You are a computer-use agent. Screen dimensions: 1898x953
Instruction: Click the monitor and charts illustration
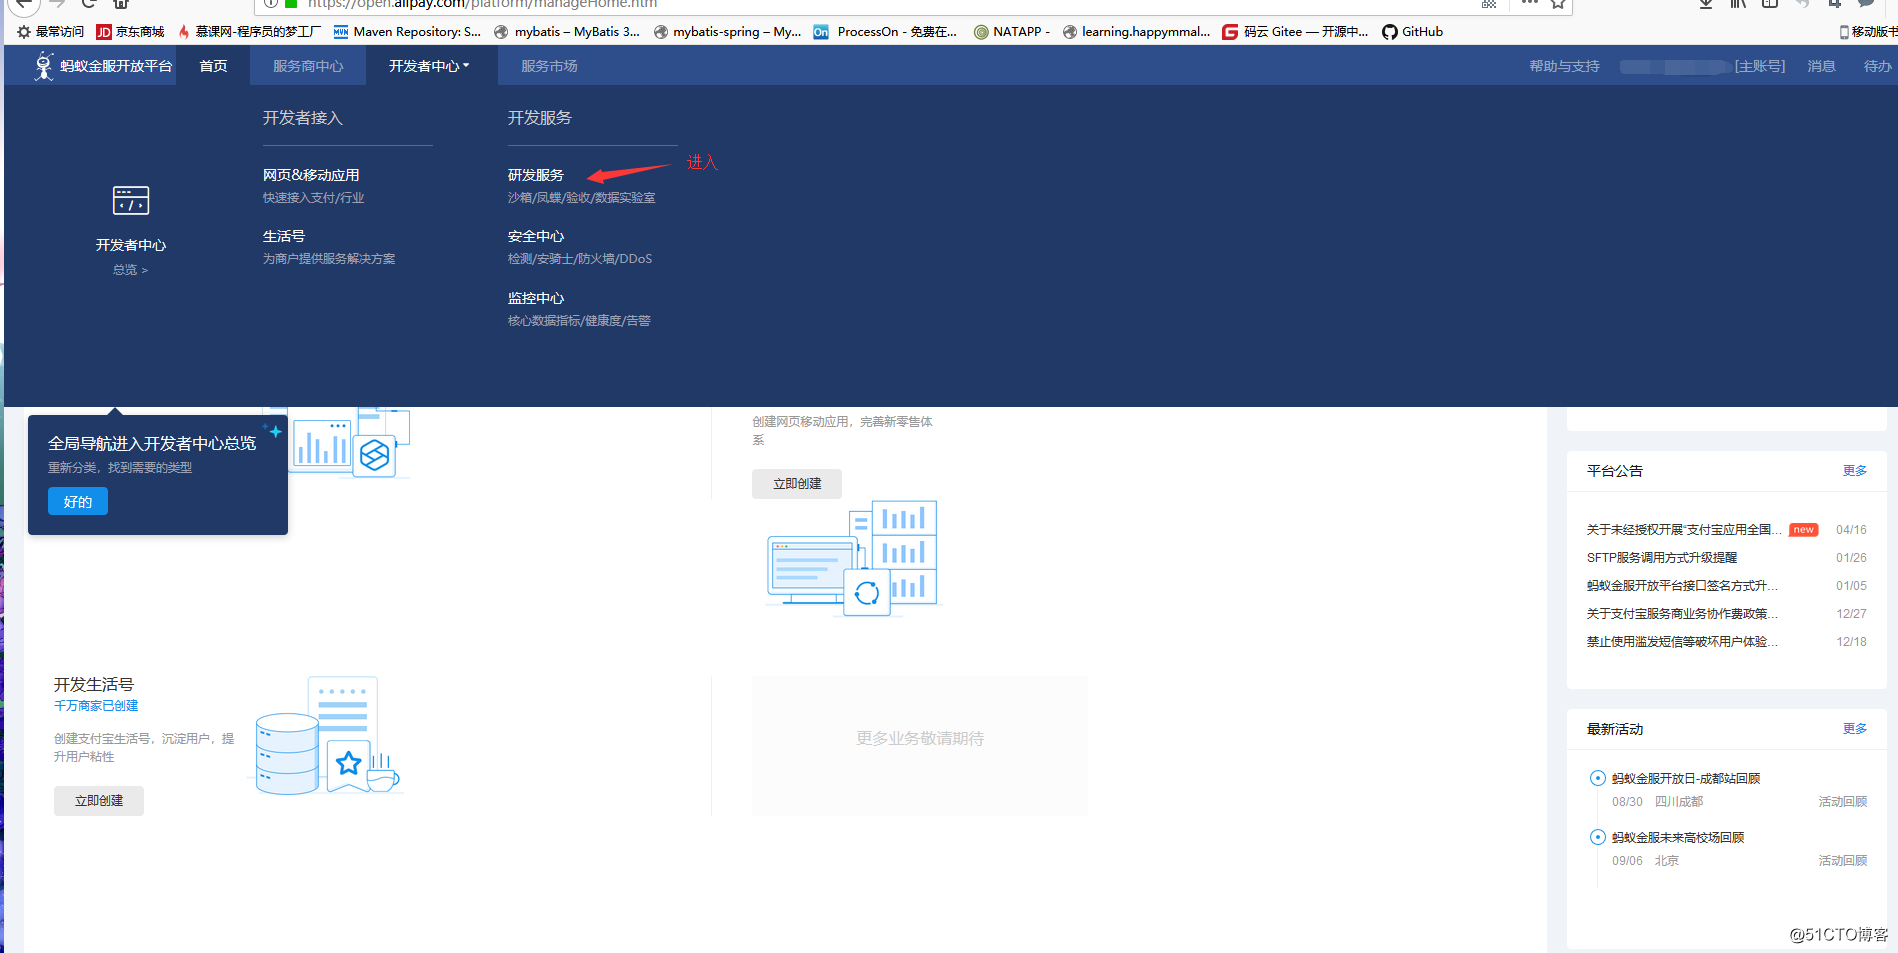pos(852,558)
